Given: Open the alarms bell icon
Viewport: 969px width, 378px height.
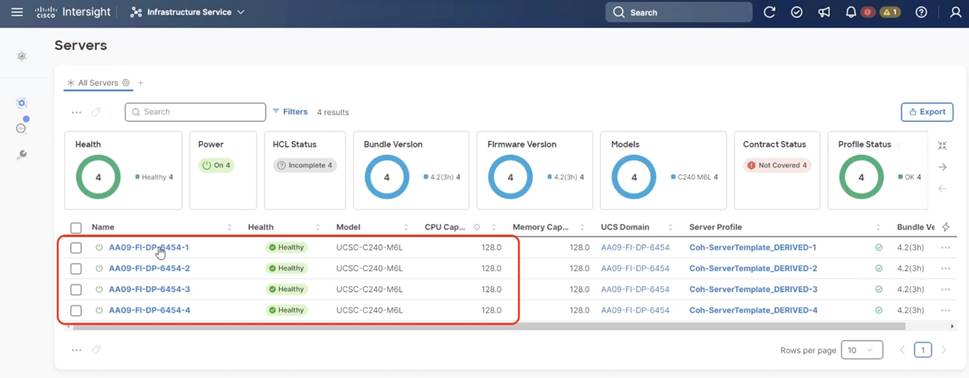Looking at the screenshot, I should (851, 12).
